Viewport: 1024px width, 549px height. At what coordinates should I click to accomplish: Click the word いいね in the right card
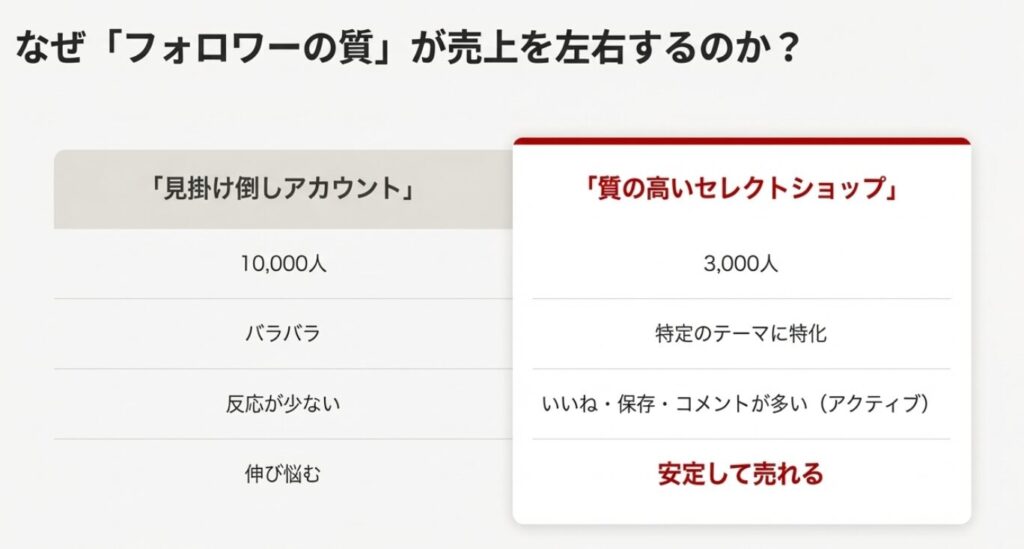[569, 404]
